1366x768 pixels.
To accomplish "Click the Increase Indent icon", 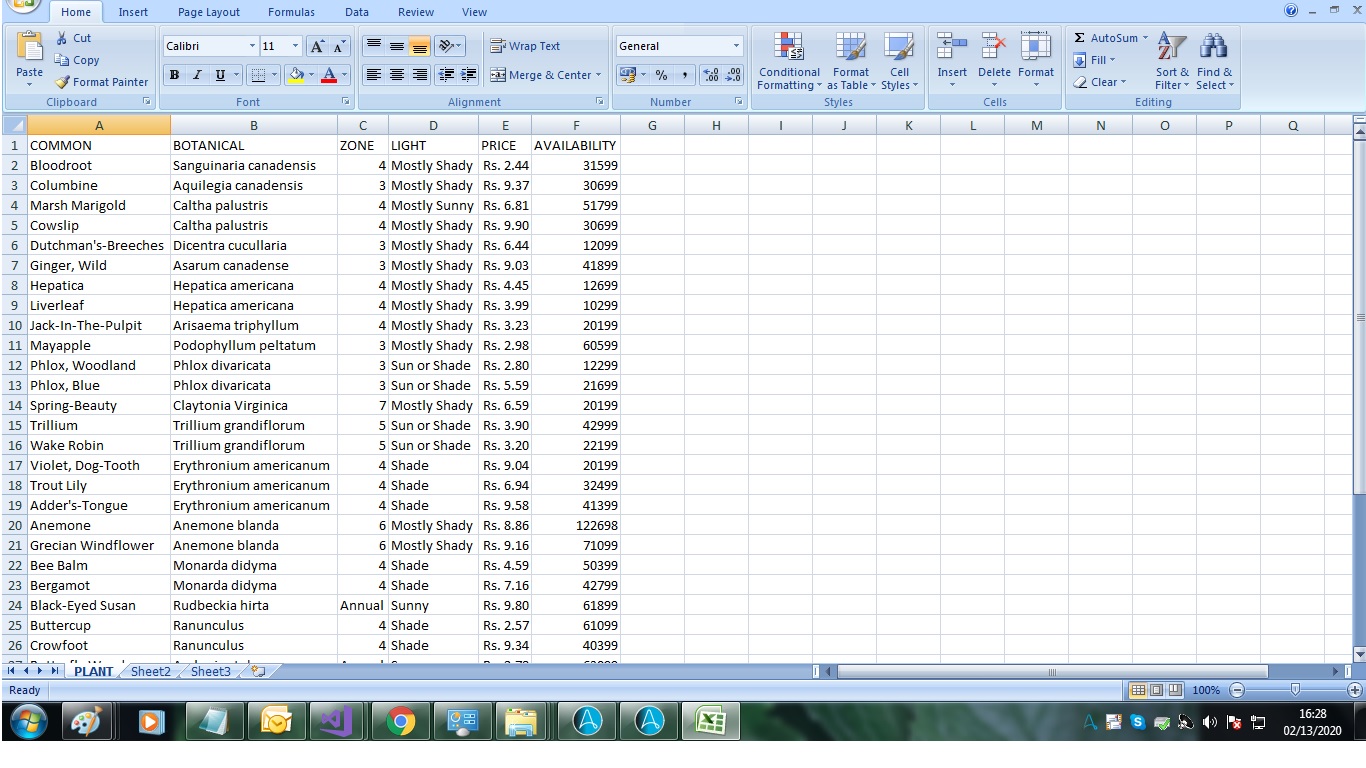I will click(x=468, y=75).
